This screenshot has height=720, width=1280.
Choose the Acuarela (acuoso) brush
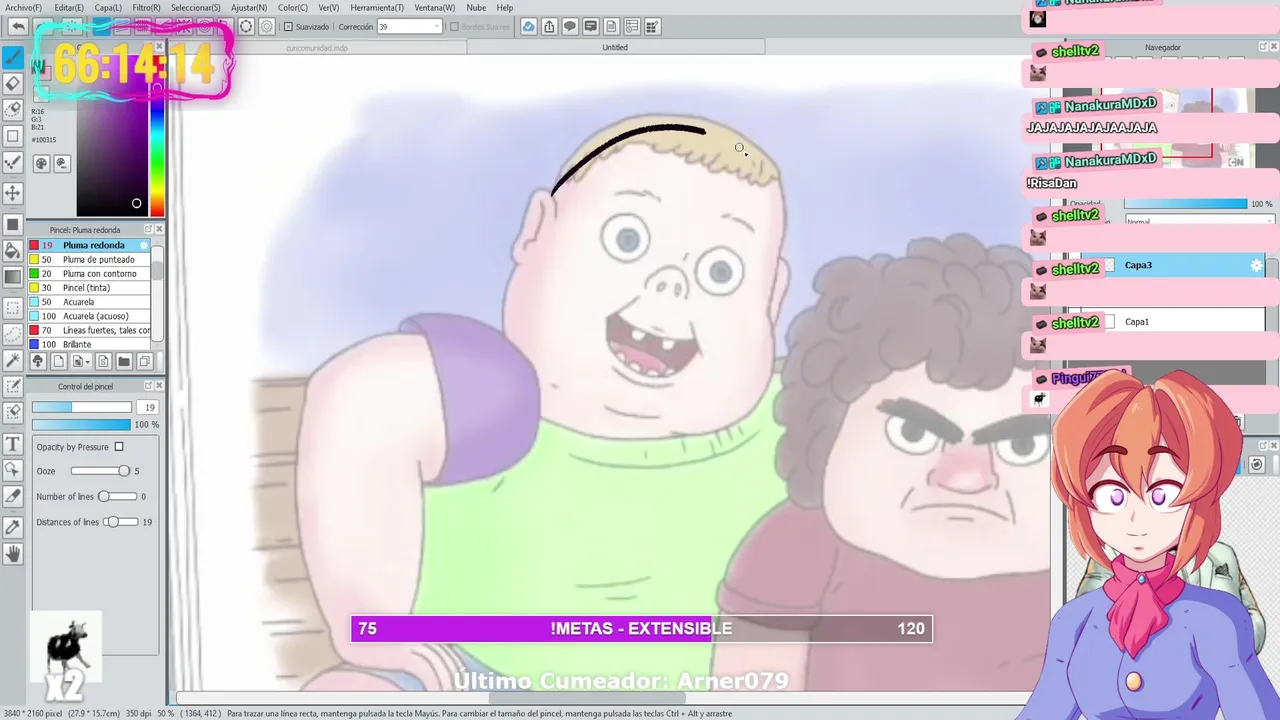click(x=88, y=316)
